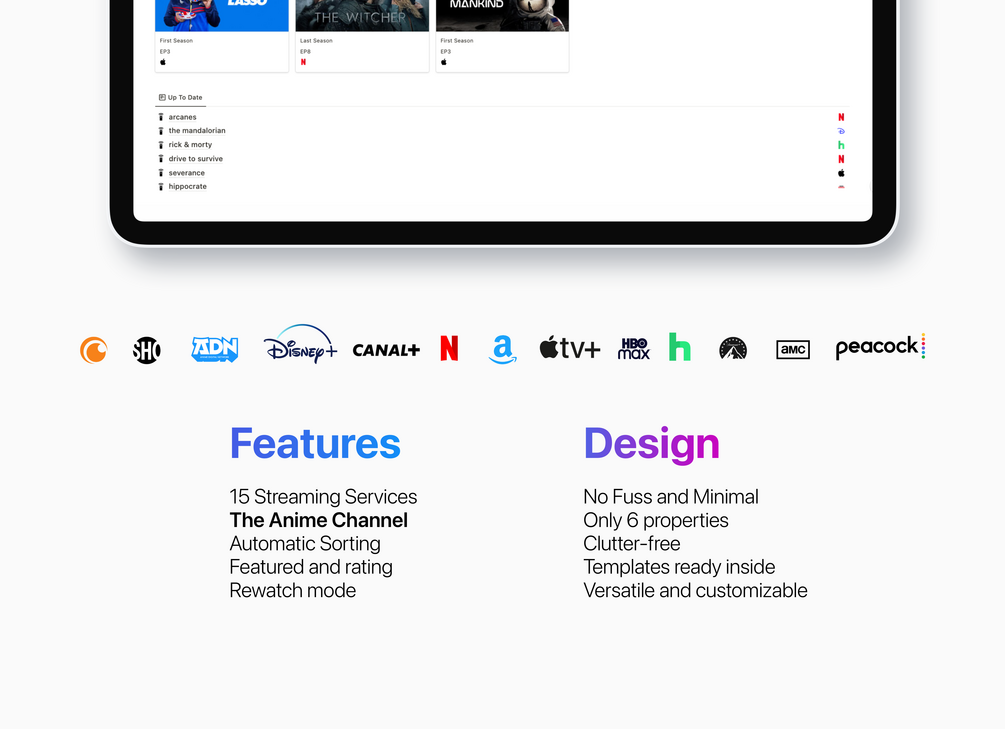Viewport: 1005px width, 729px height.
Task: Click the Netflix icon on The Witcher card
Action: coord(303,62)
